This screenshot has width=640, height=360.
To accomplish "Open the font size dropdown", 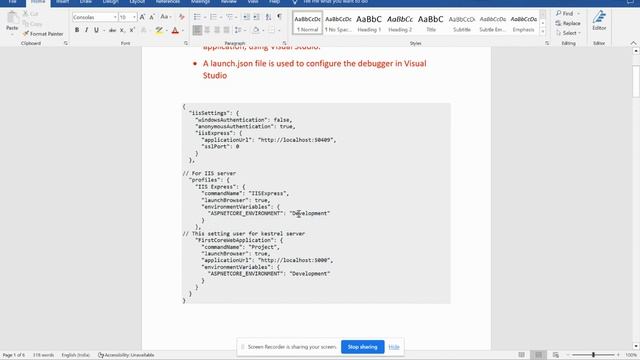I will click(x=134, y=17).
